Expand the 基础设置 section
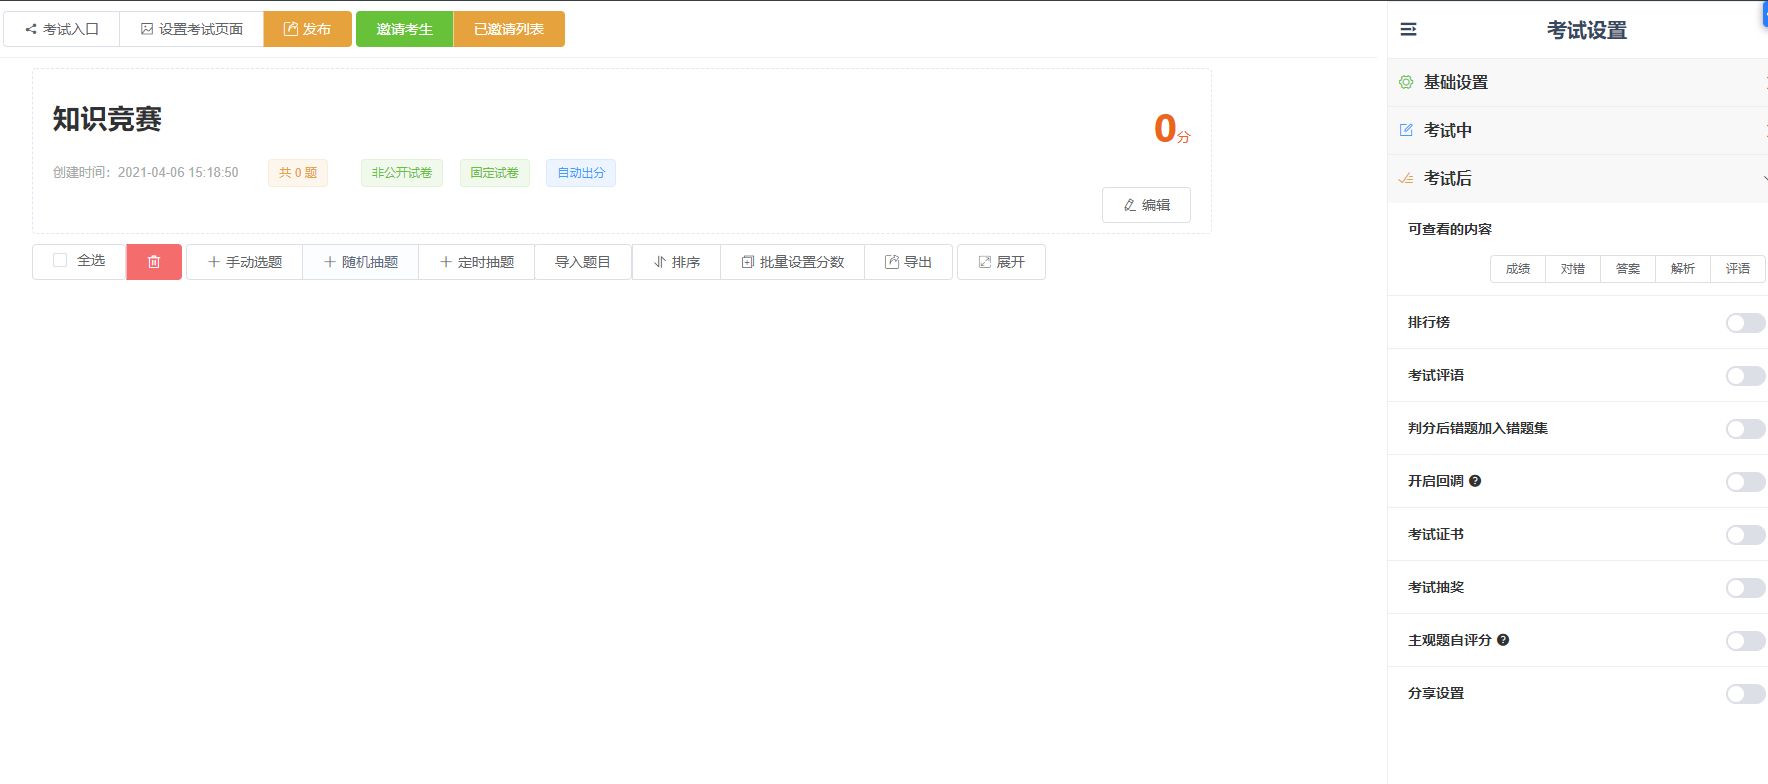The image size is (1768, 784). point(1578,83)
